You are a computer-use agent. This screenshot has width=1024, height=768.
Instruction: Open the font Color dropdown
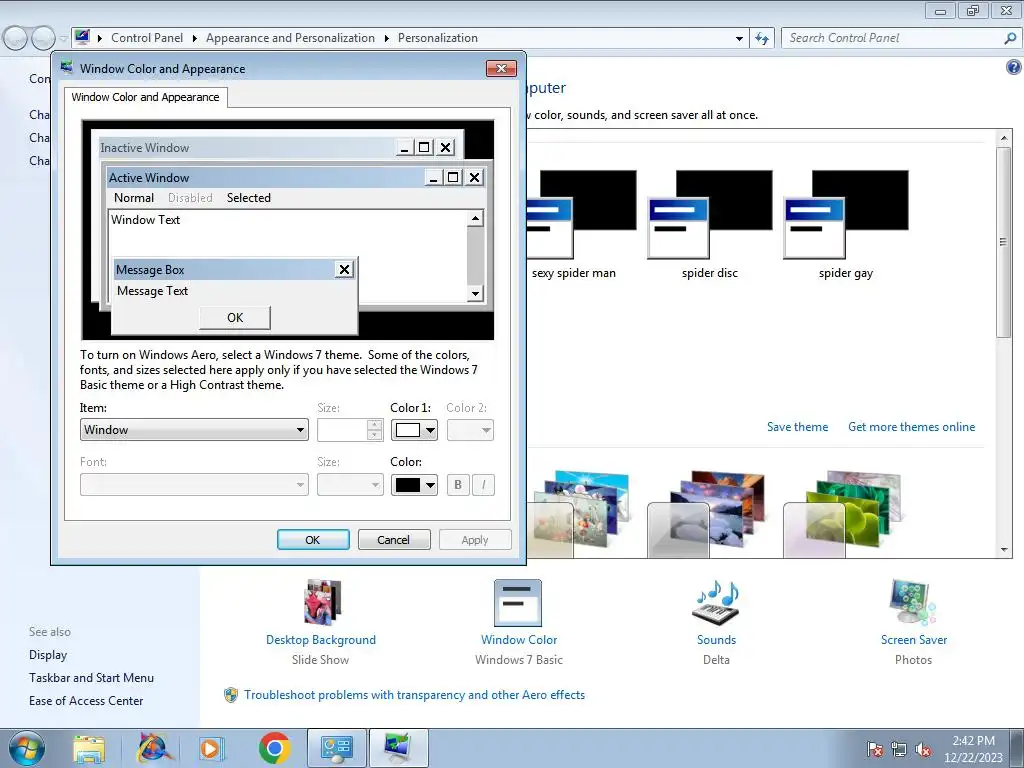414,485
